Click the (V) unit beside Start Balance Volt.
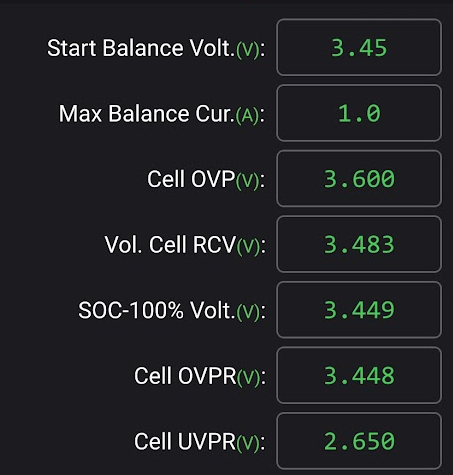Viewport: 453px width, 475px height. (248, 50)
